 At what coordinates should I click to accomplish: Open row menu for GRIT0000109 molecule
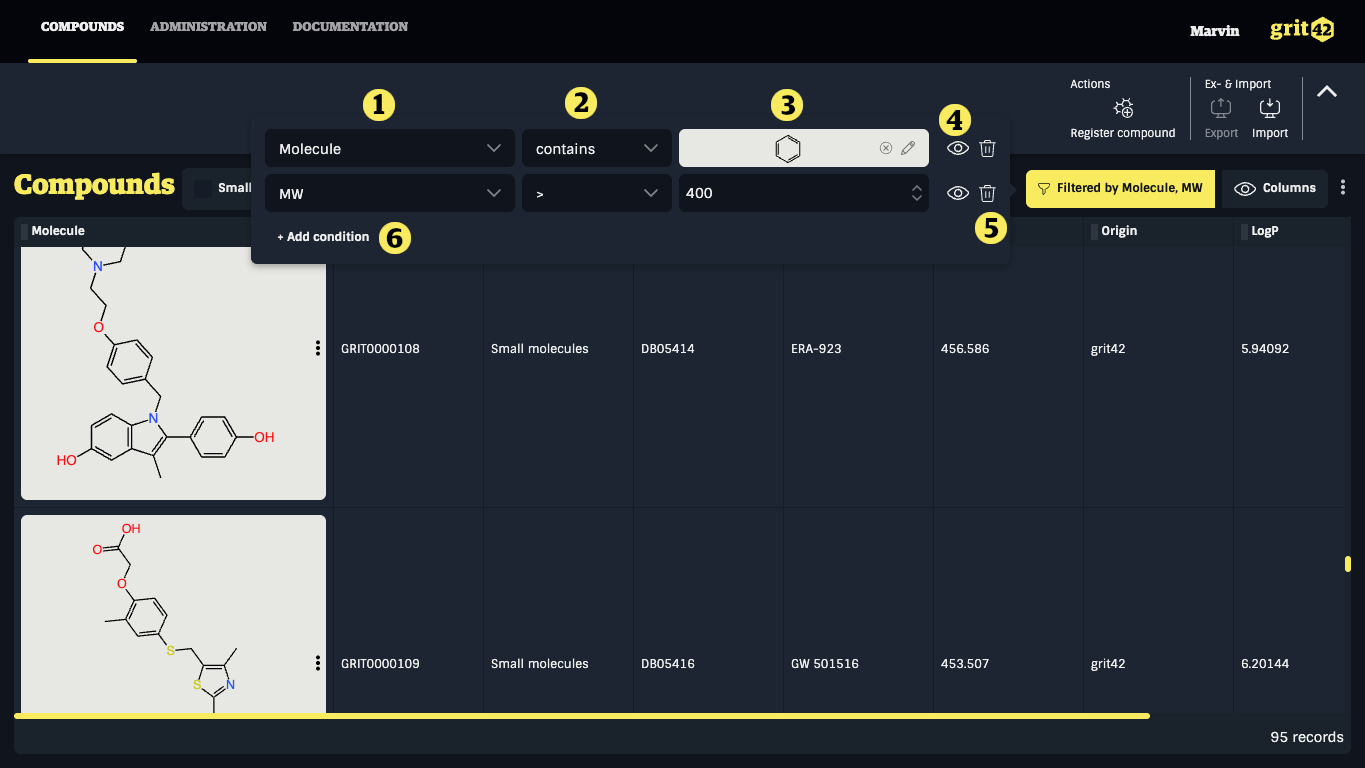(x=318, y=663)
